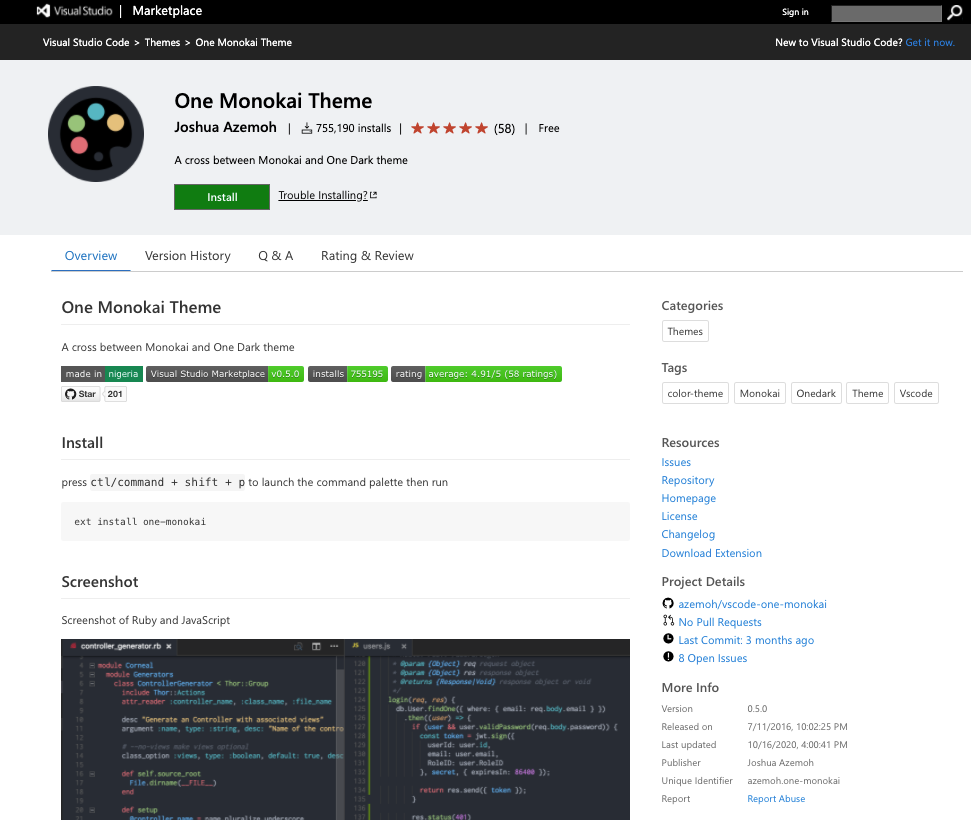Click the rating average badge
Viewport: 971px width, 820px height.
coord(476,374)
